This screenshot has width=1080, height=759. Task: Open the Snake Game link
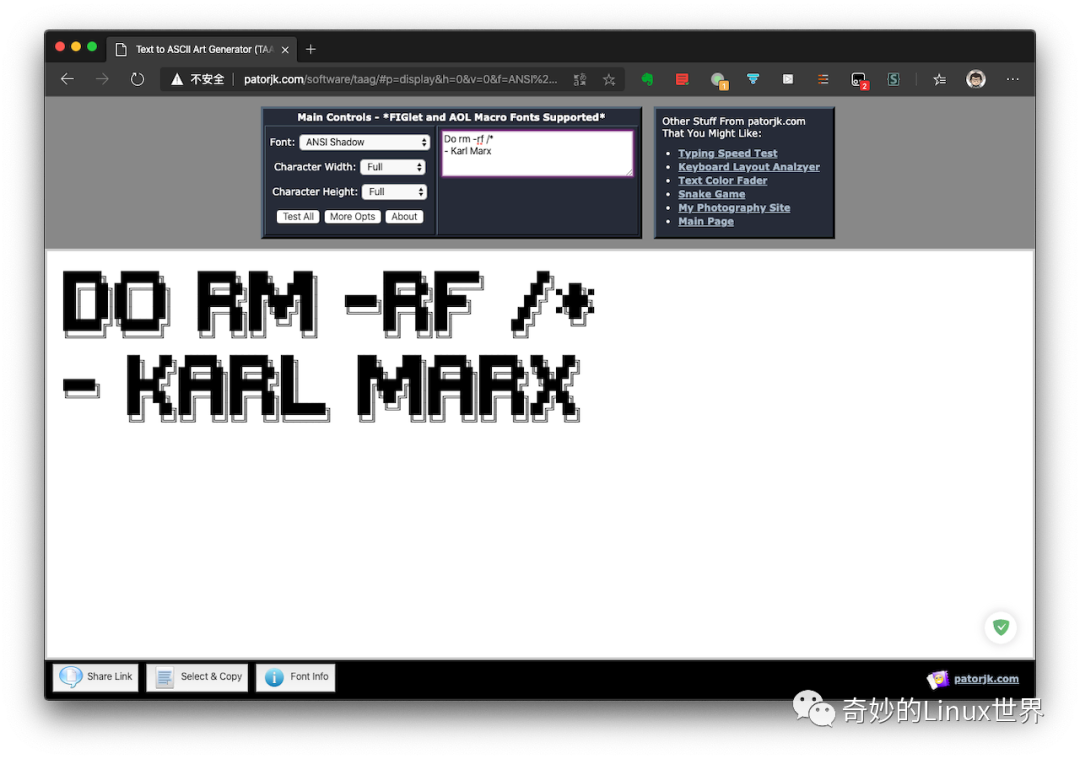(x=712, y=194)
